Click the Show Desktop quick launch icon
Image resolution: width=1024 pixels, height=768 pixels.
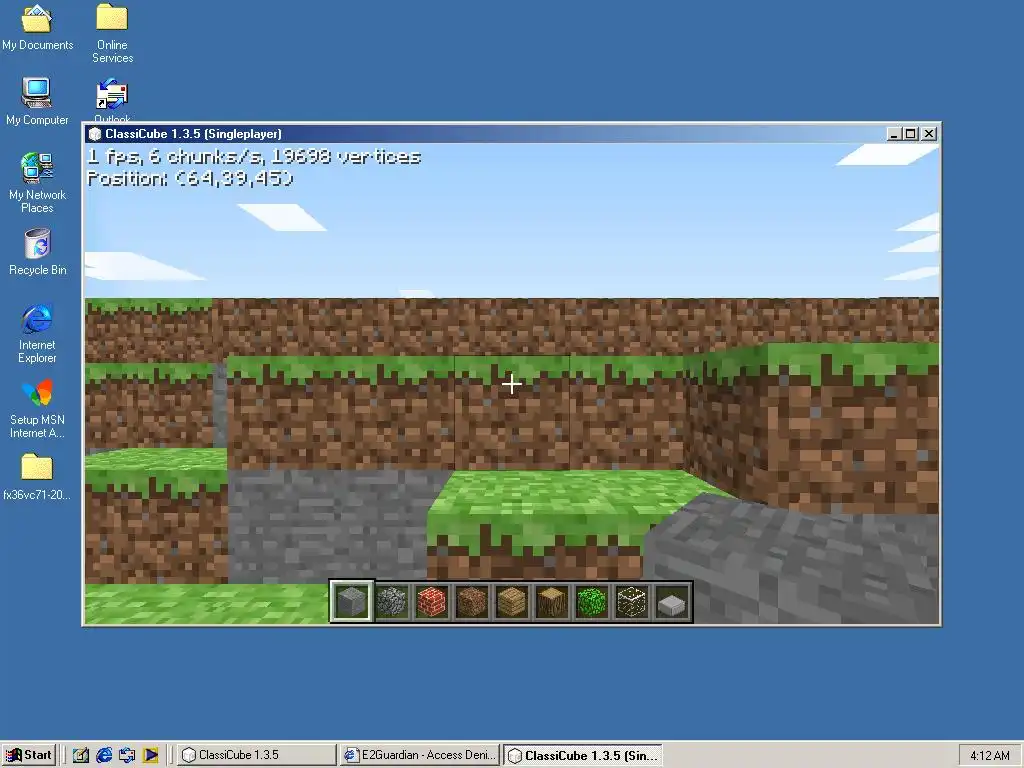point(80,755)
